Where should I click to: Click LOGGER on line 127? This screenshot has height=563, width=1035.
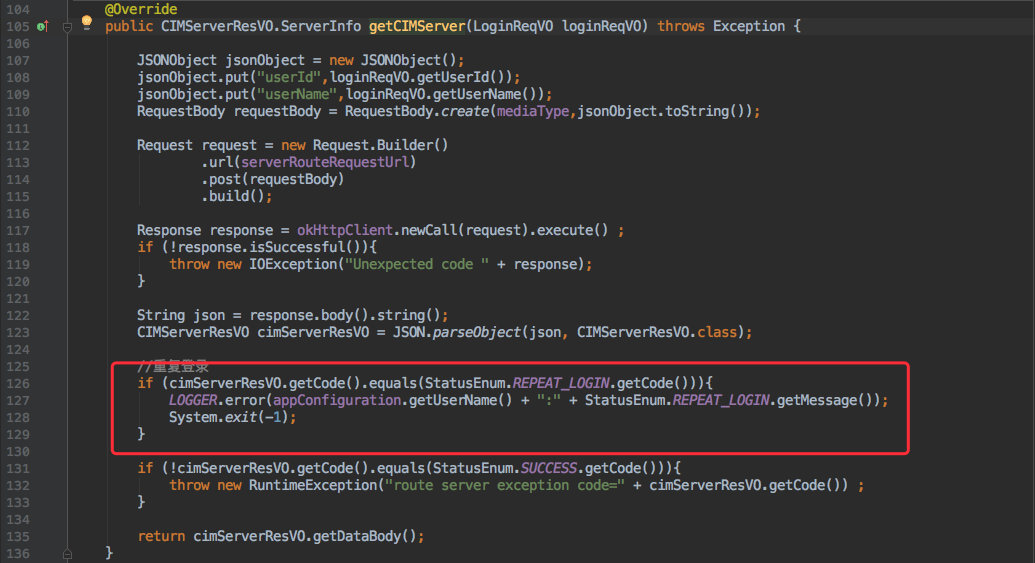193,401
